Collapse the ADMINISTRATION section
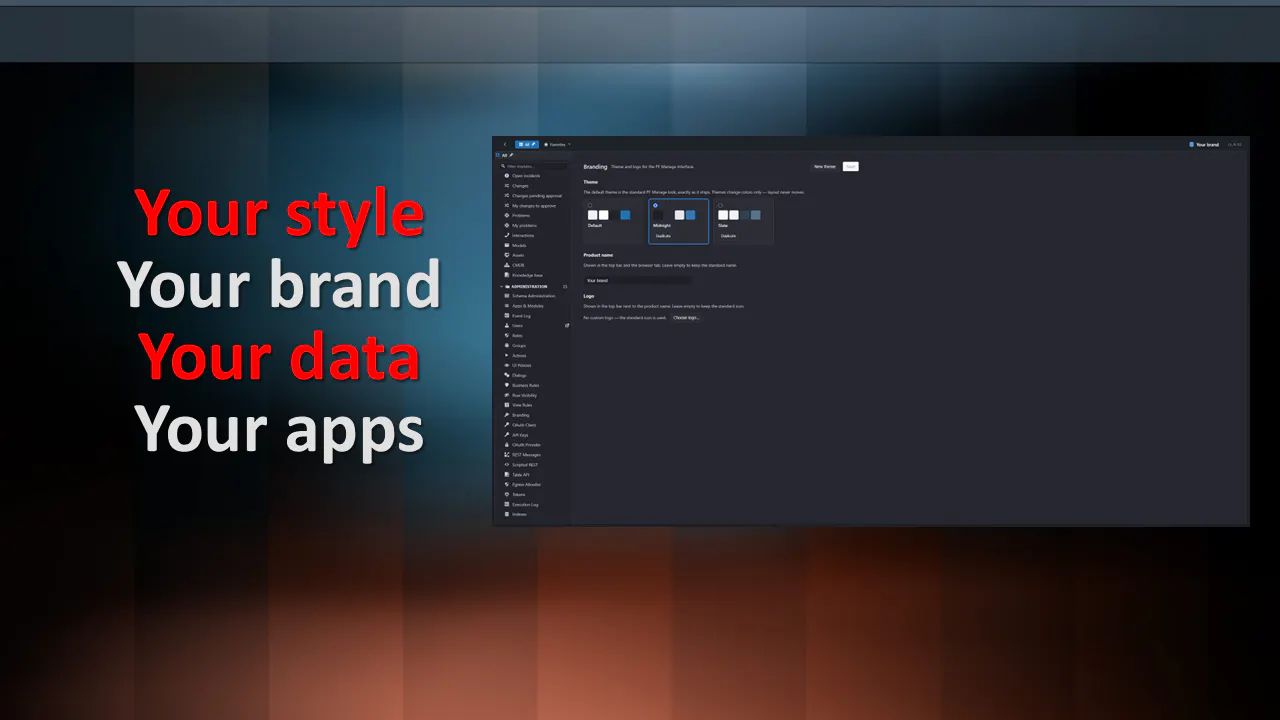This screenshot has width=1280, height=720. 502,286
